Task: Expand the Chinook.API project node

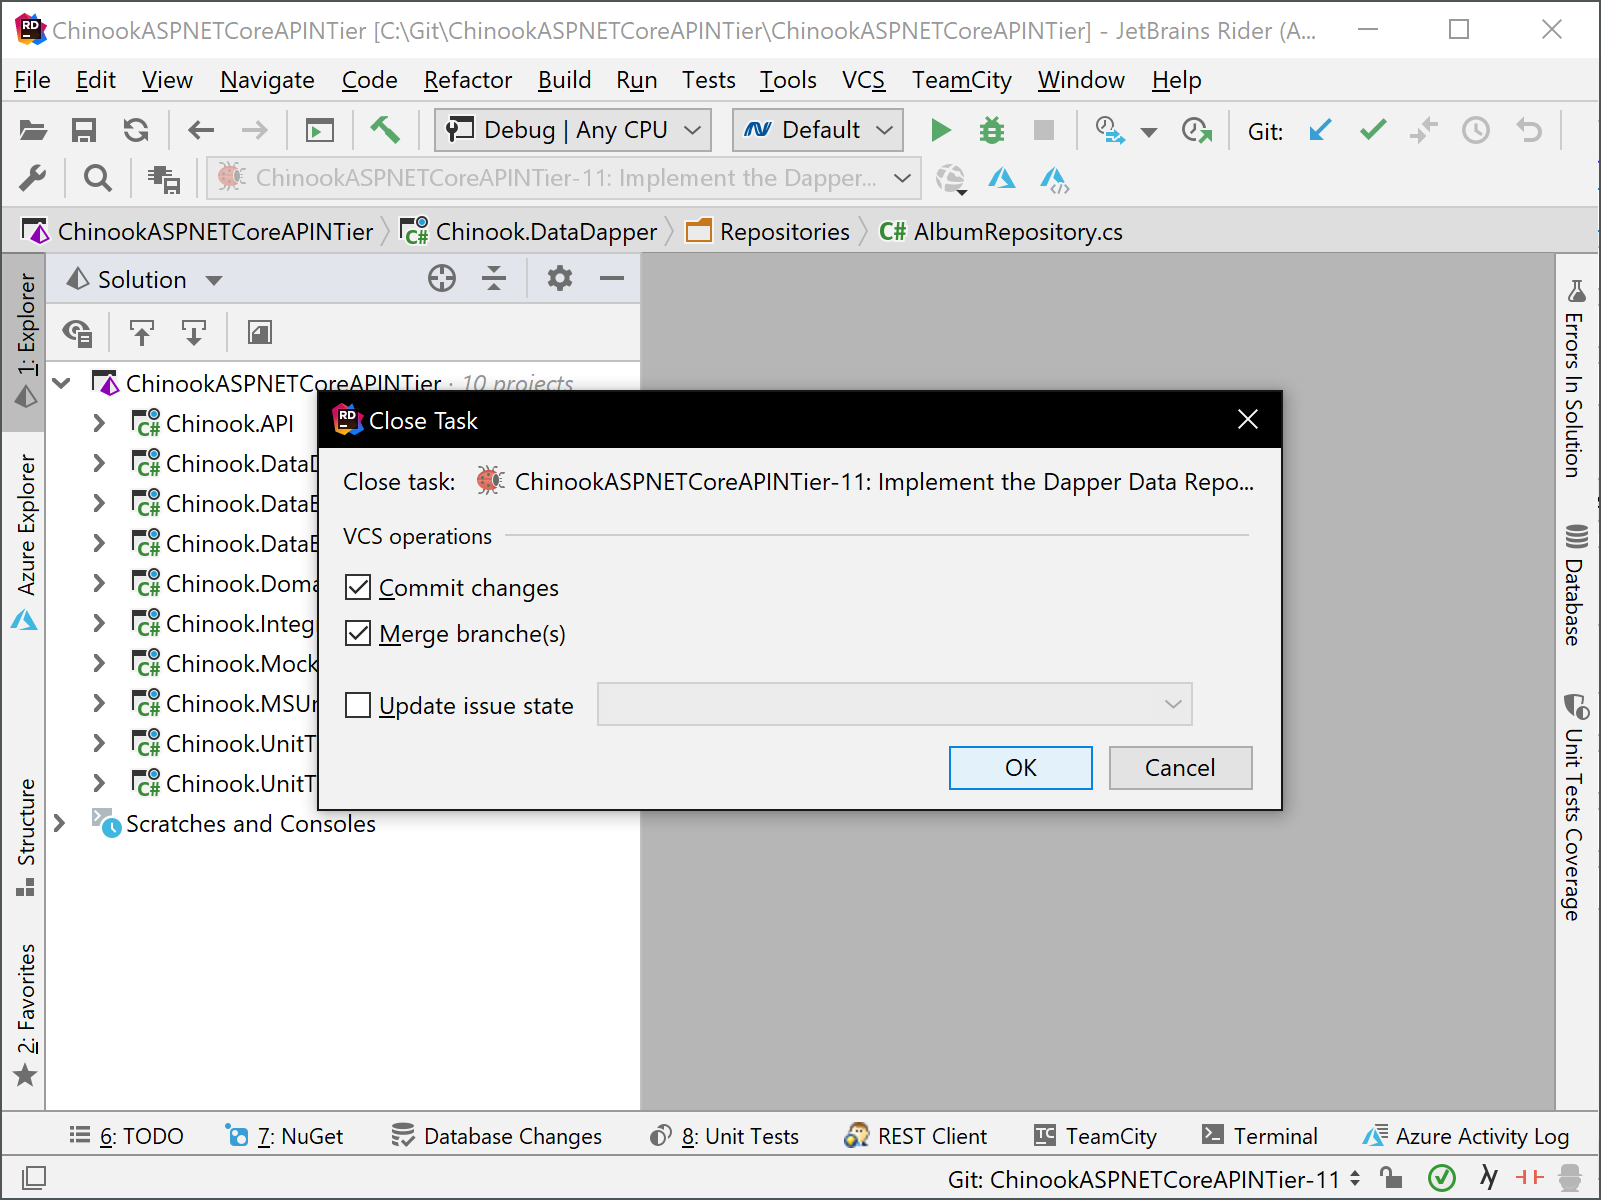Action: tap(99, 423)
